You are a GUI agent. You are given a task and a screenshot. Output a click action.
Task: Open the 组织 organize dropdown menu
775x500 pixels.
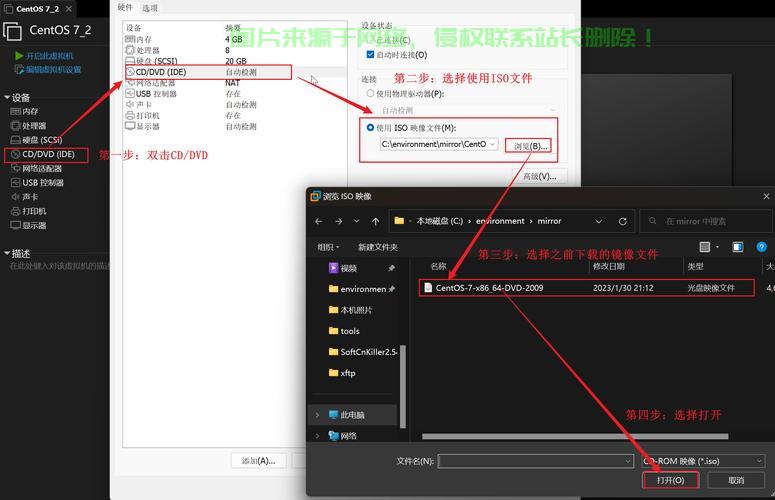[x=328, y=247]
